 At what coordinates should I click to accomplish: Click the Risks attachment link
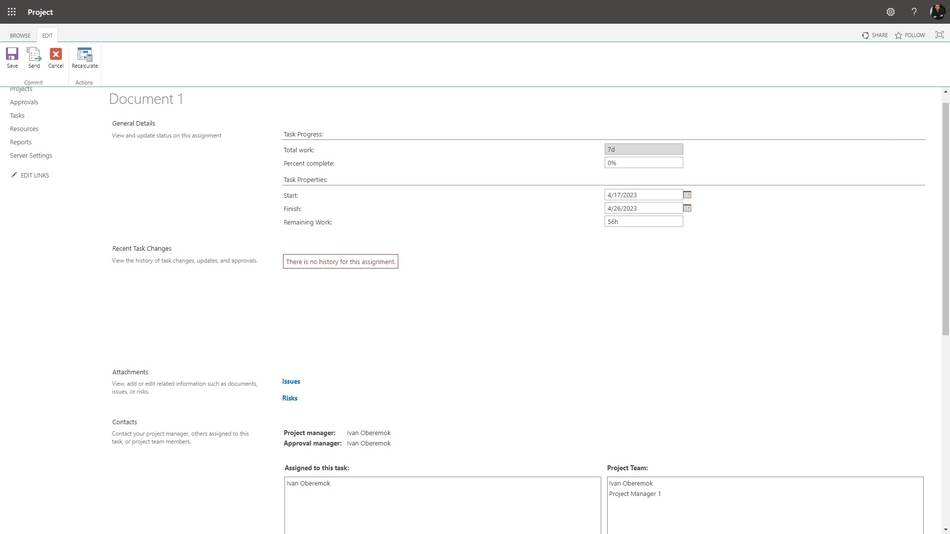pos(290,398)
